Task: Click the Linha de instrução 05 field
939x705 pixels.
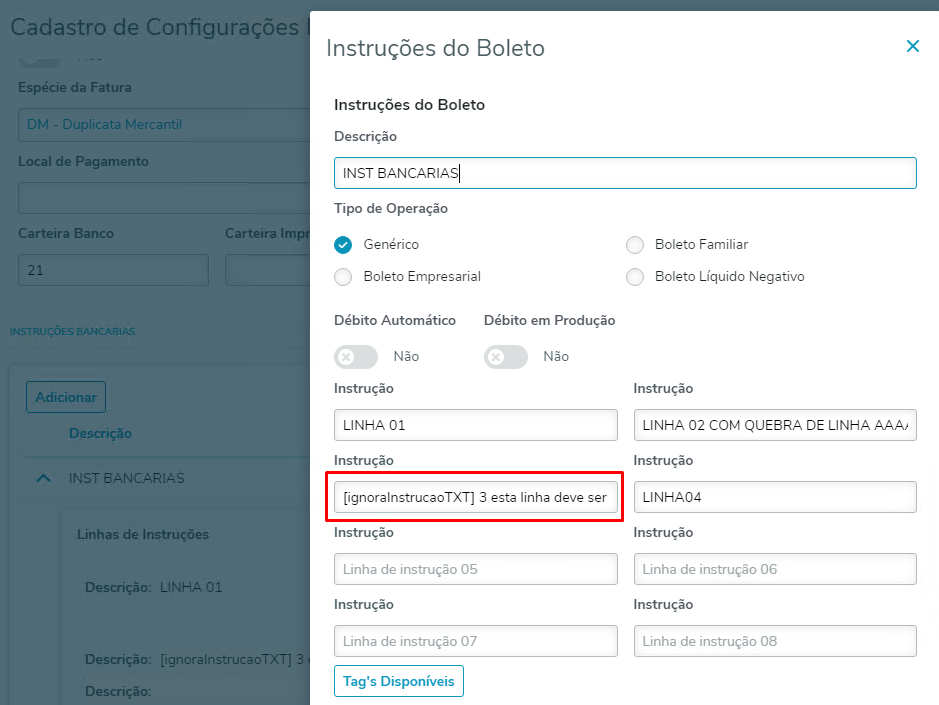Action: click(x=476, y=569)
